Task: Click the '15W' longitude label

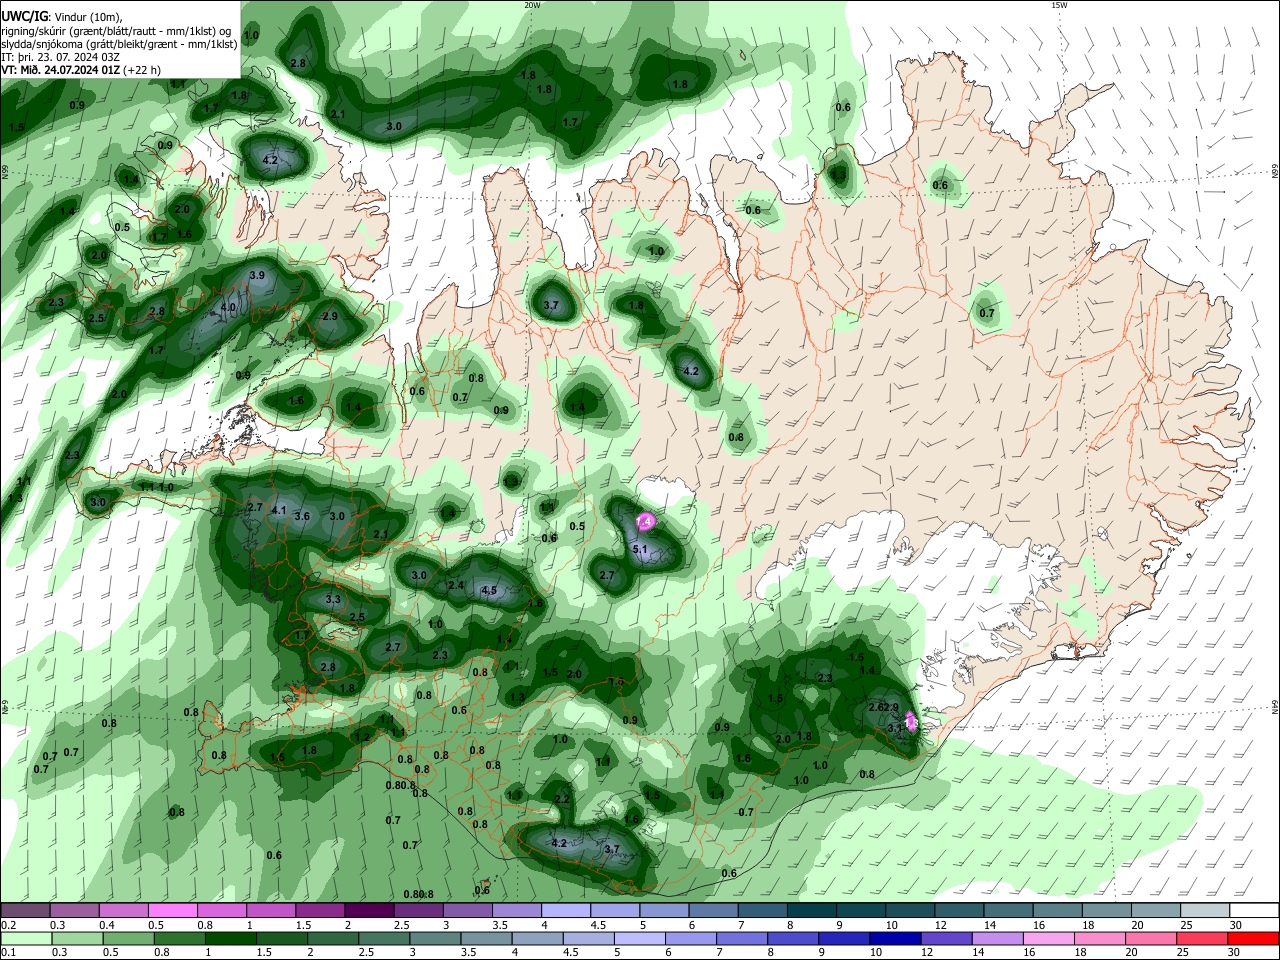Action: [1059, 5]
